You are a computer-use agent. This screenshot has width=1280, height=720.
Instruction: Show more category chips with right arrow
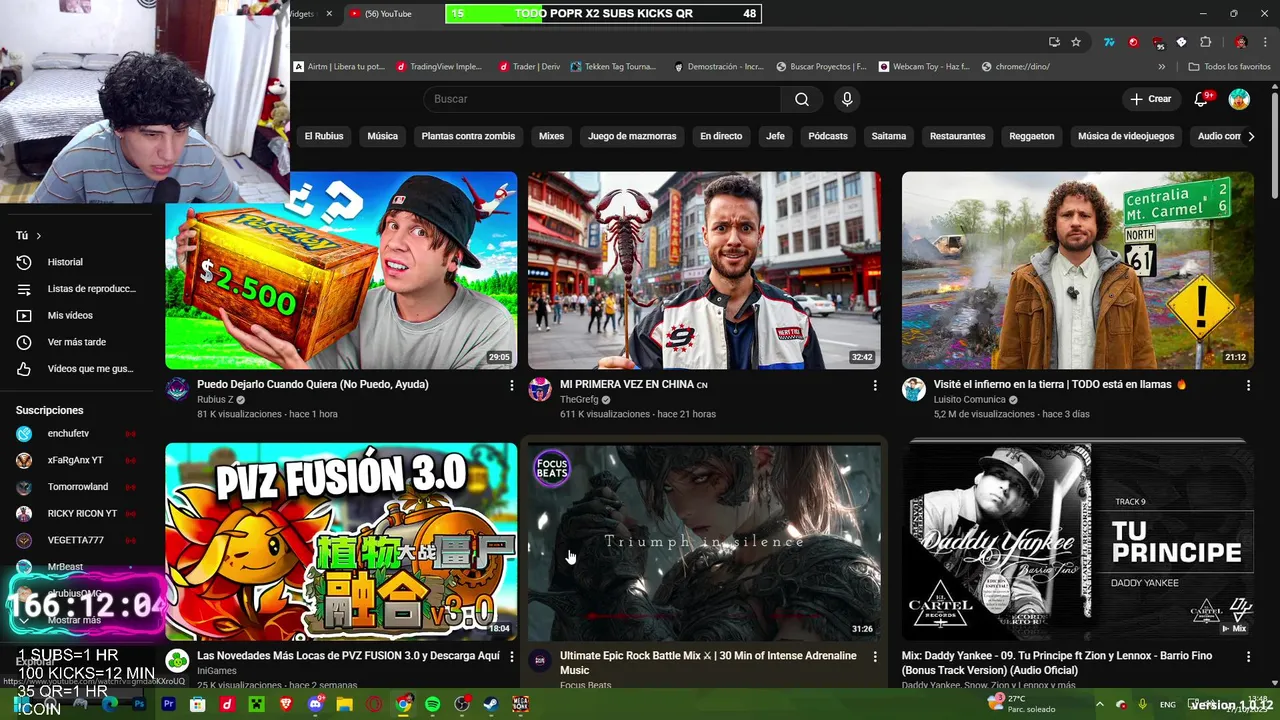[x=1250, y=136]
